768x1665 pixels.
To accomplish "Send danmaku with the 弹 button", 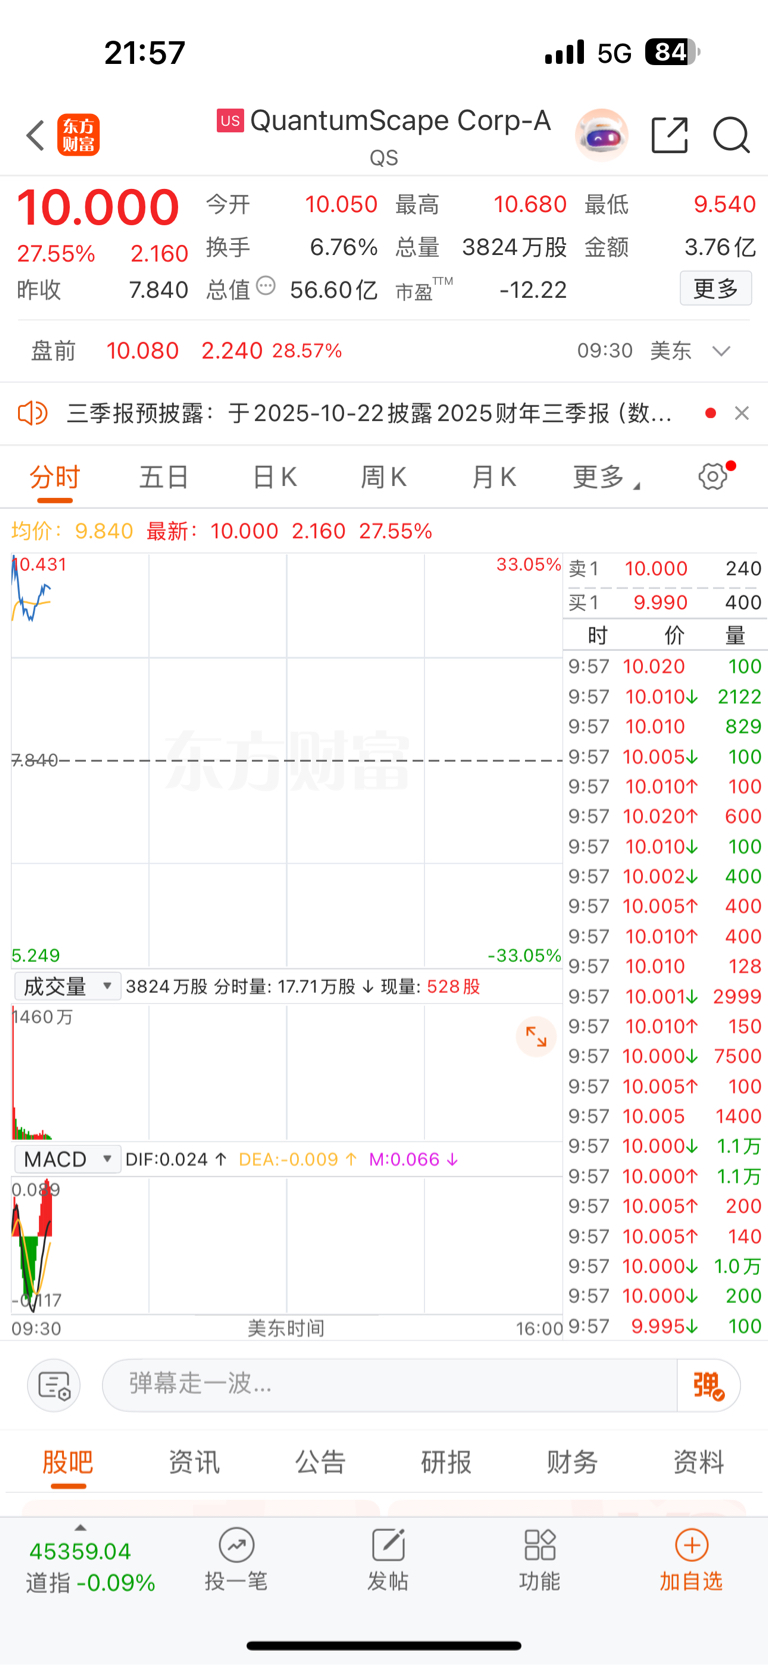I will (x=708, y=1386).
